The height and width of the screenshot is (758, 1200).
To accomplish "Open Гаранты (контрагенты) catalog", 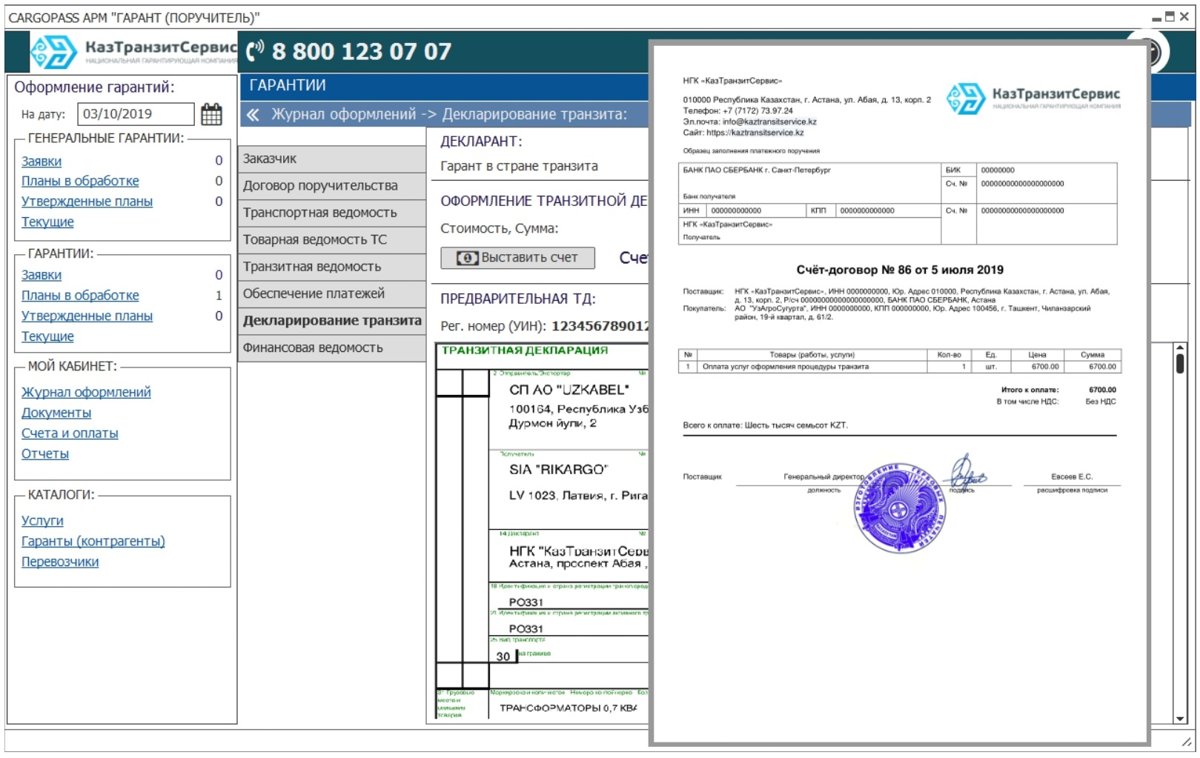I will (x=93, y=541).
